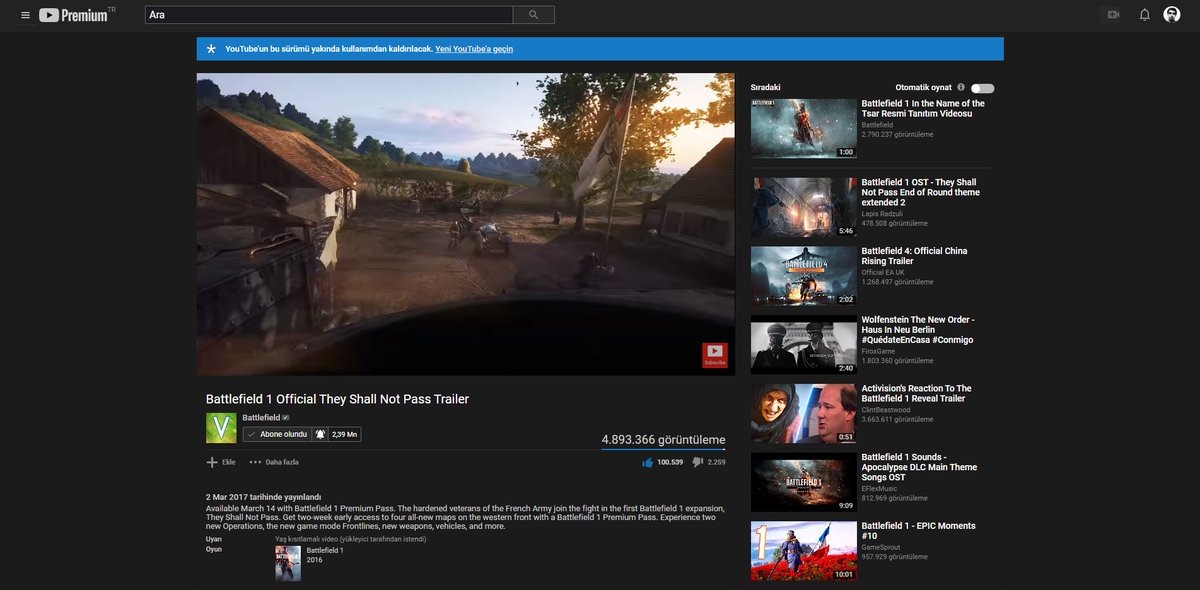Click the video player frame
The height and width of the screenshot is (590, 1200).
click(465, 224)
